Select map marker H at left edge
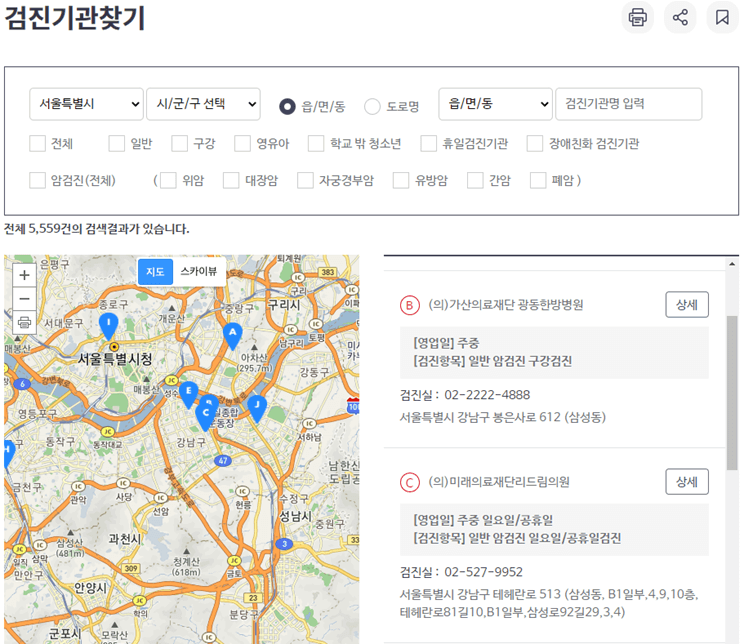 click(8, 454)
